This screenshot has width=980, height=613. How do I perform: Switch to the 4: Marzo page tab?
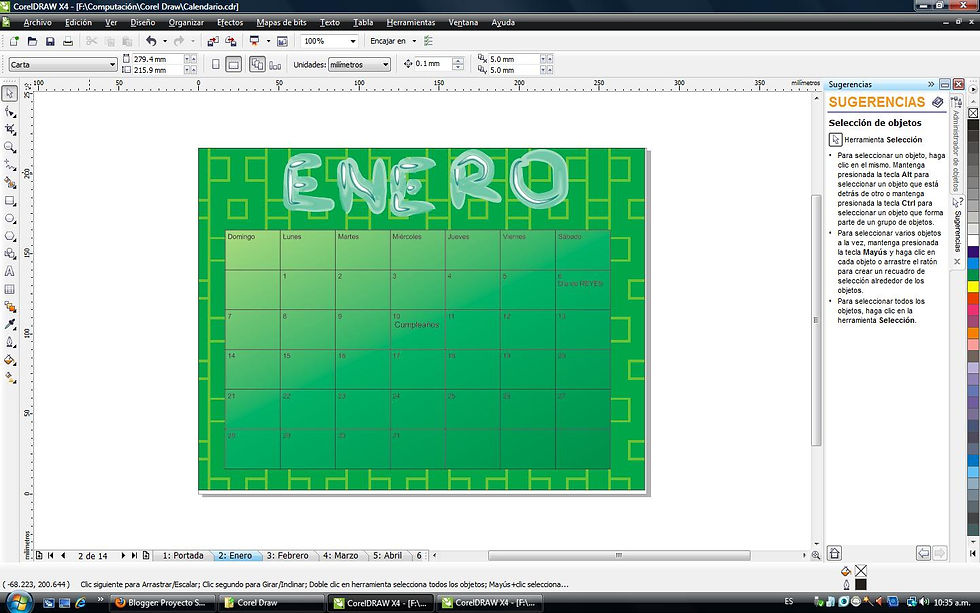click(341, 556)
